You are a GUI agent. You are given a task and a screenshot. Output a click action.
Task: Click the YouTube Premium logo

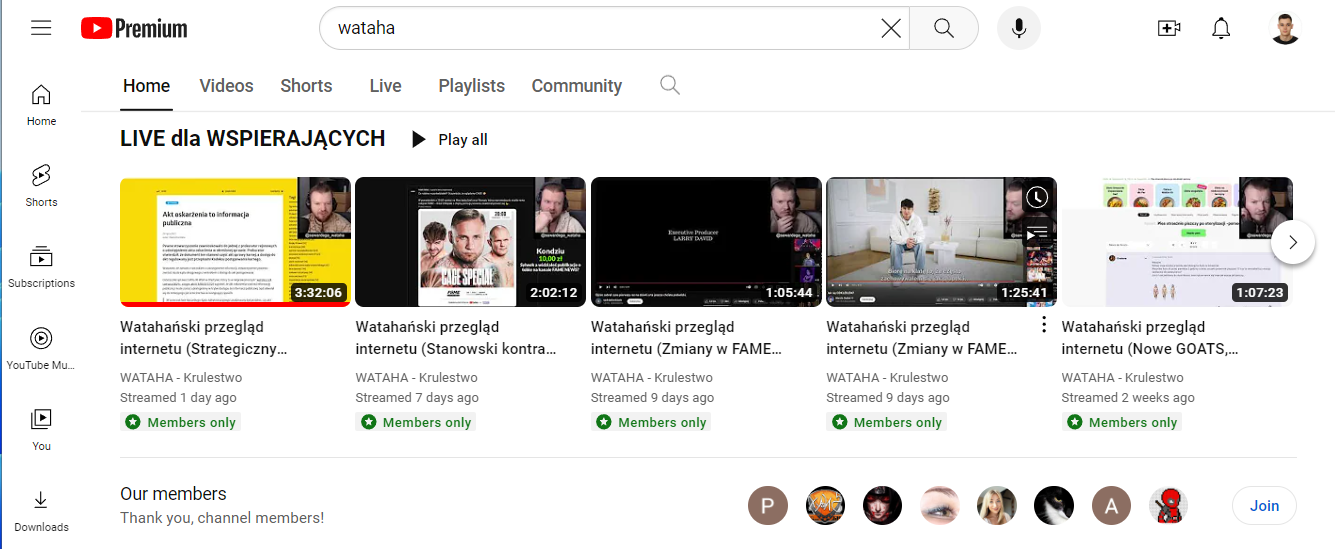(134, 28)
